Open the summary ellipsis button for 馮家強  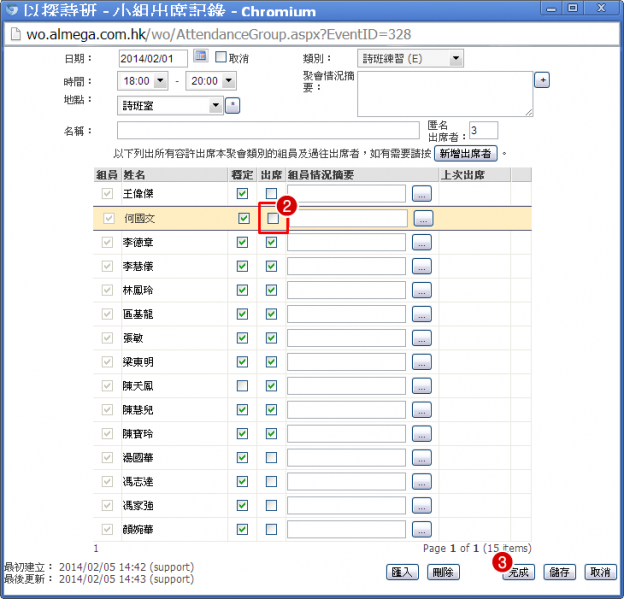pos(422,505)
